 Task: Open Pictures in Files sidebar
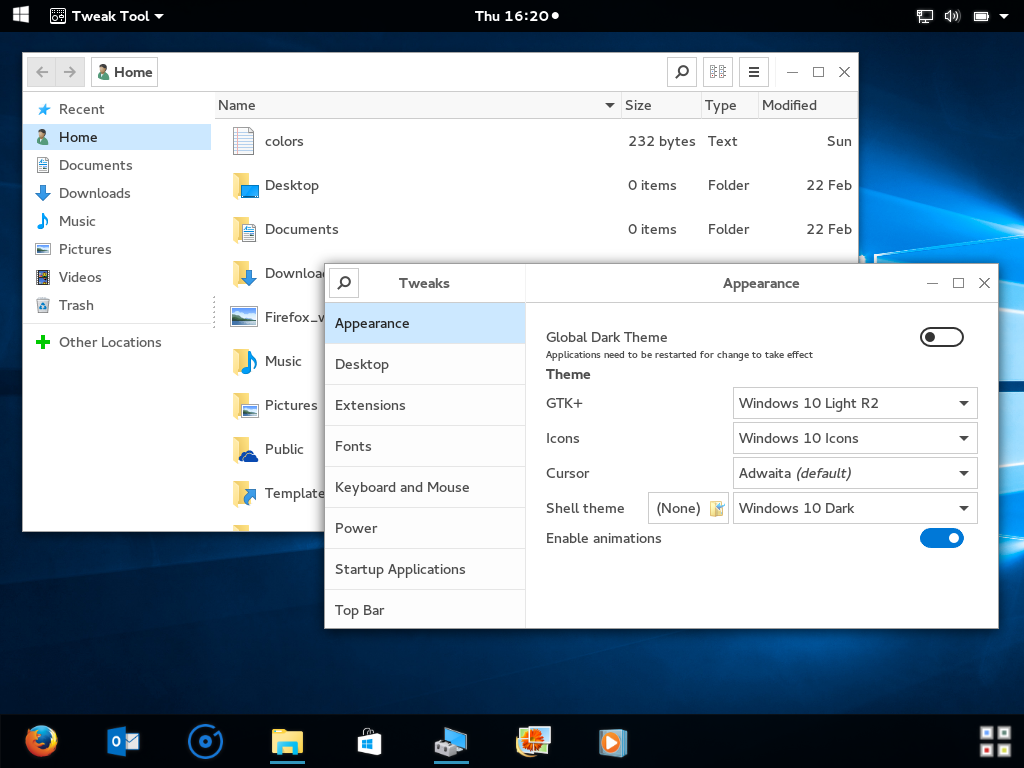tap(118, 249)
